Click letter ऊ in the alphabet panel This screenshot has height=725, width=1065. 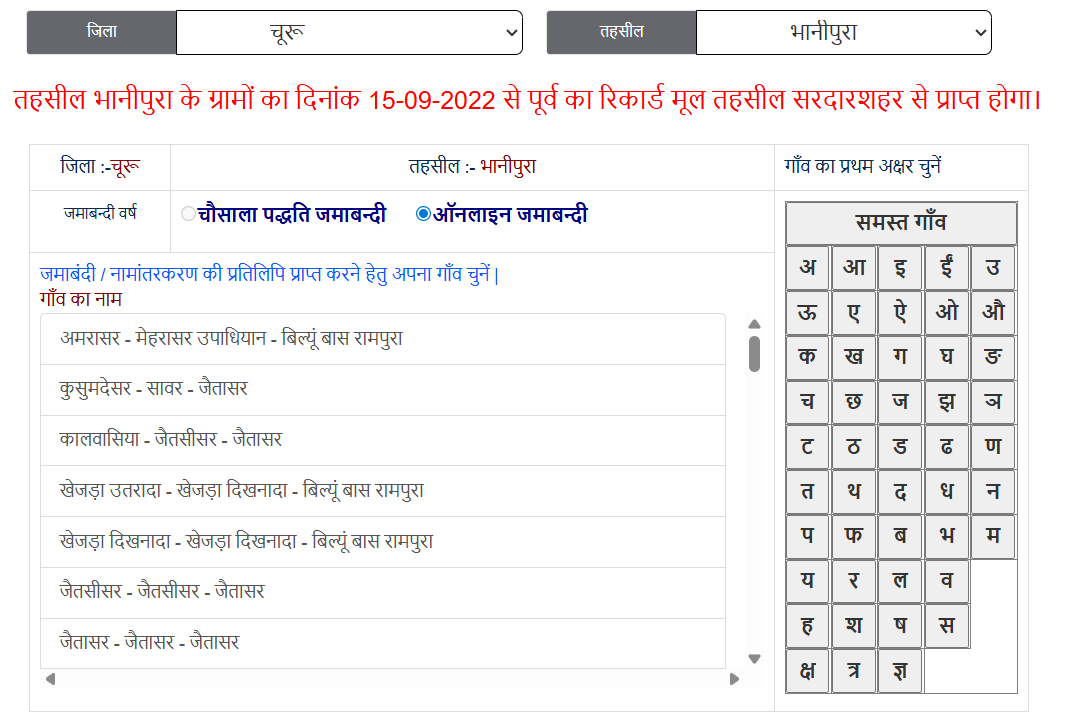tap(807, 312)
